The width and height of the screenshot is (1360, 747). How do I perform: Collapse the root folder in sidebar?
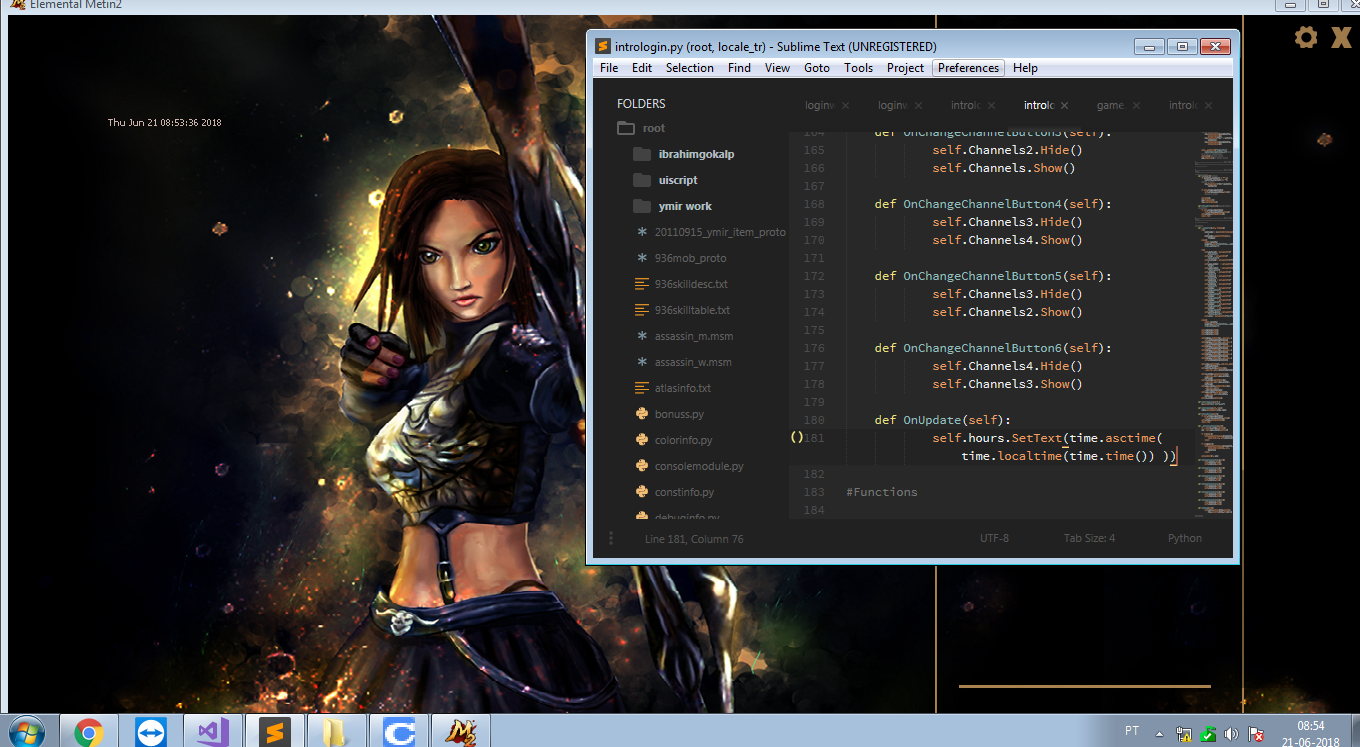tap(654, 128)
